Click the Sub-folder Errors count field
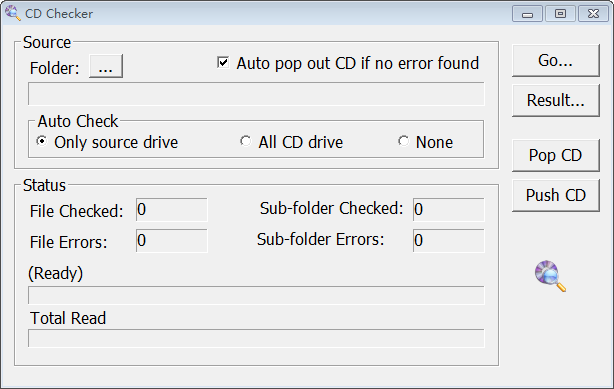Image resolution: width=614 pixels, height=389 pixels. pyautogui.click(x=448, y=241)
